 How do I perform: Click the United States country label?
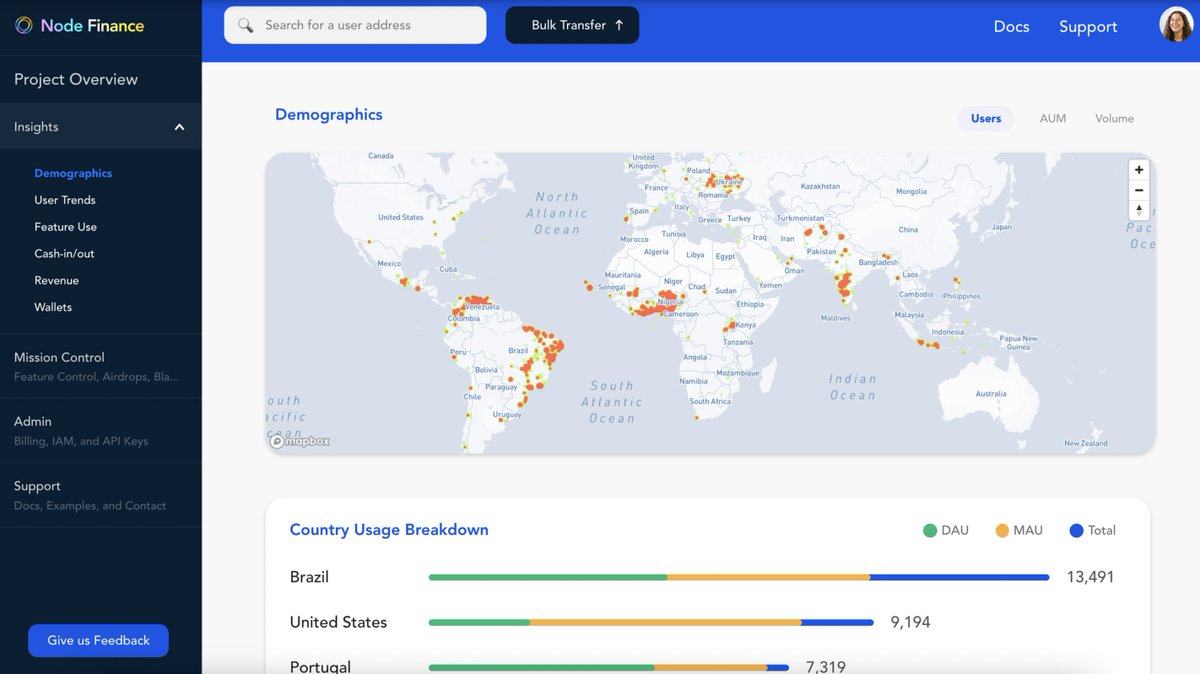(x=338, y=622)
